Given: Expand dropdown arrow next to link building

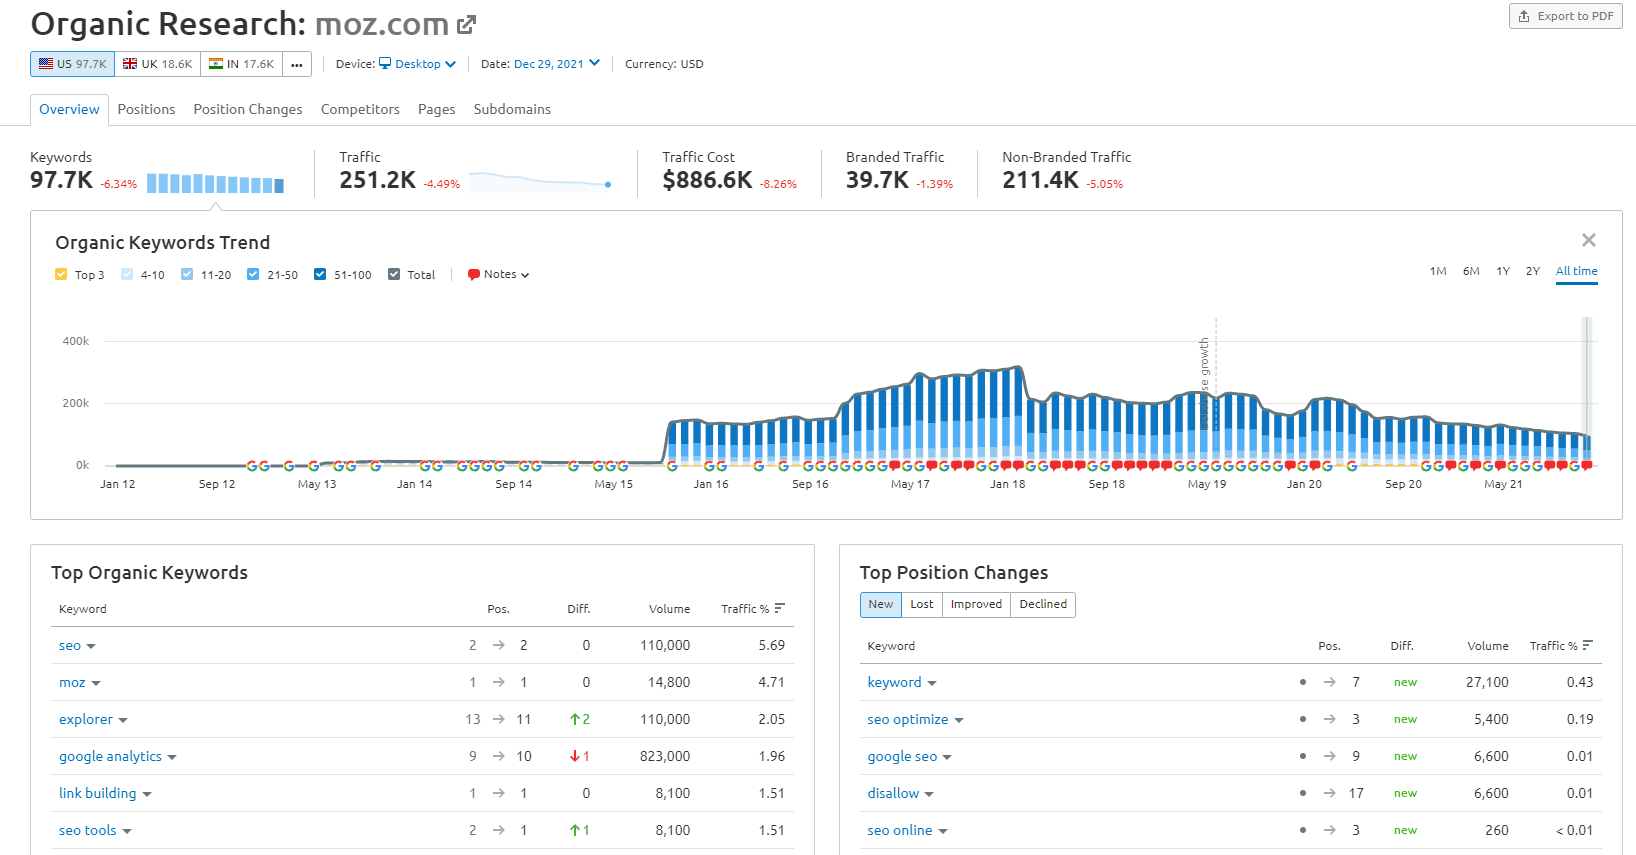Looking at the screenshot, I should tap(147, 795).
